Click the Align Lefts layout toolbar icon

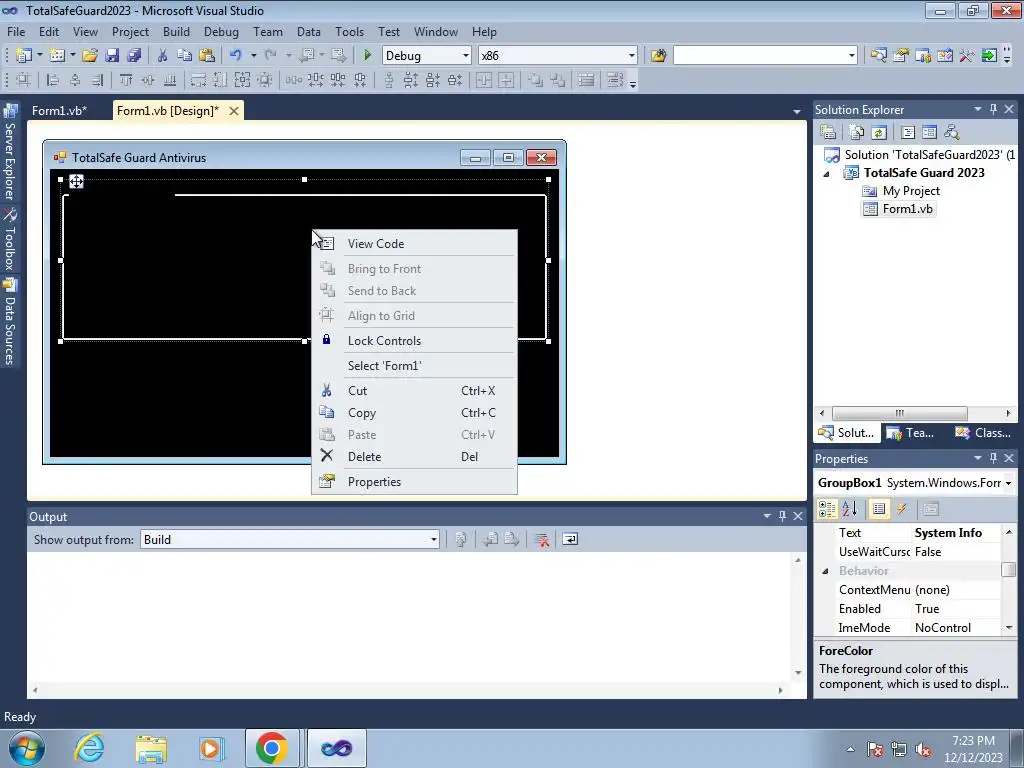pyautogui.click(x=53, y=80)
